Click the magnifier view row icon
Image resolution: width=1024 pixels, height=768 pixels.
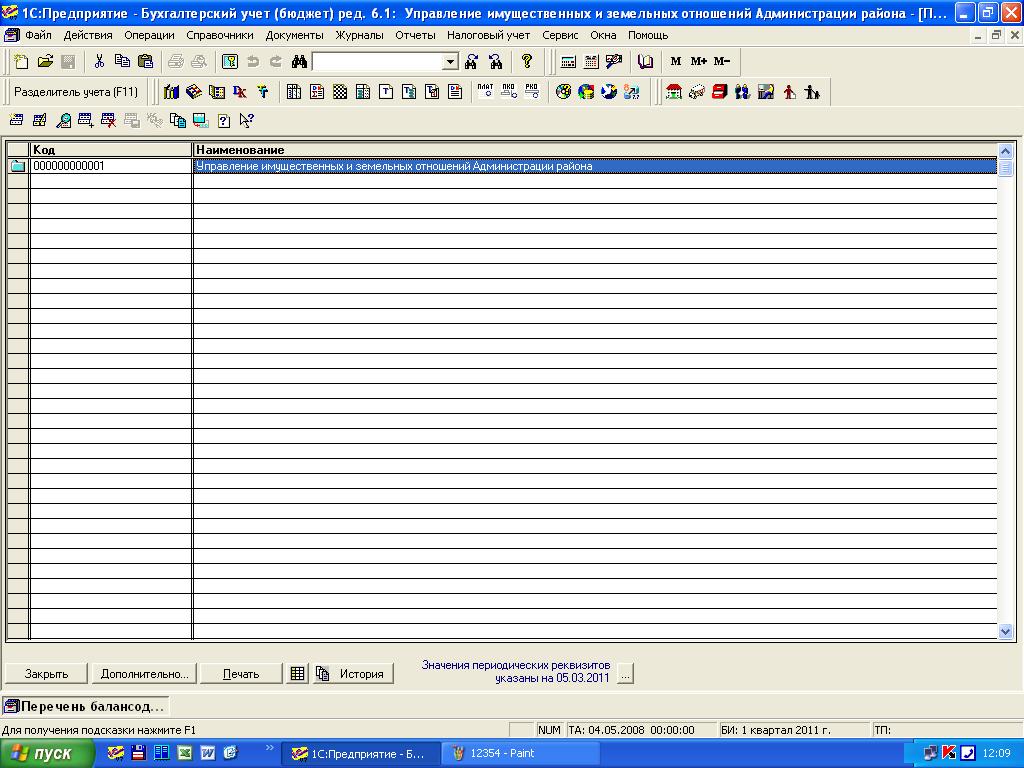[63, 120]
